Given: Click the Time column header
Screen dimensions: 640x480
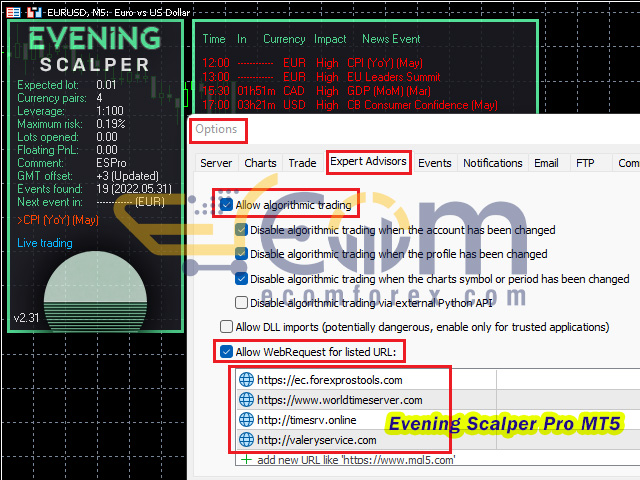Looking at the screenshot, I should [214, 39].
